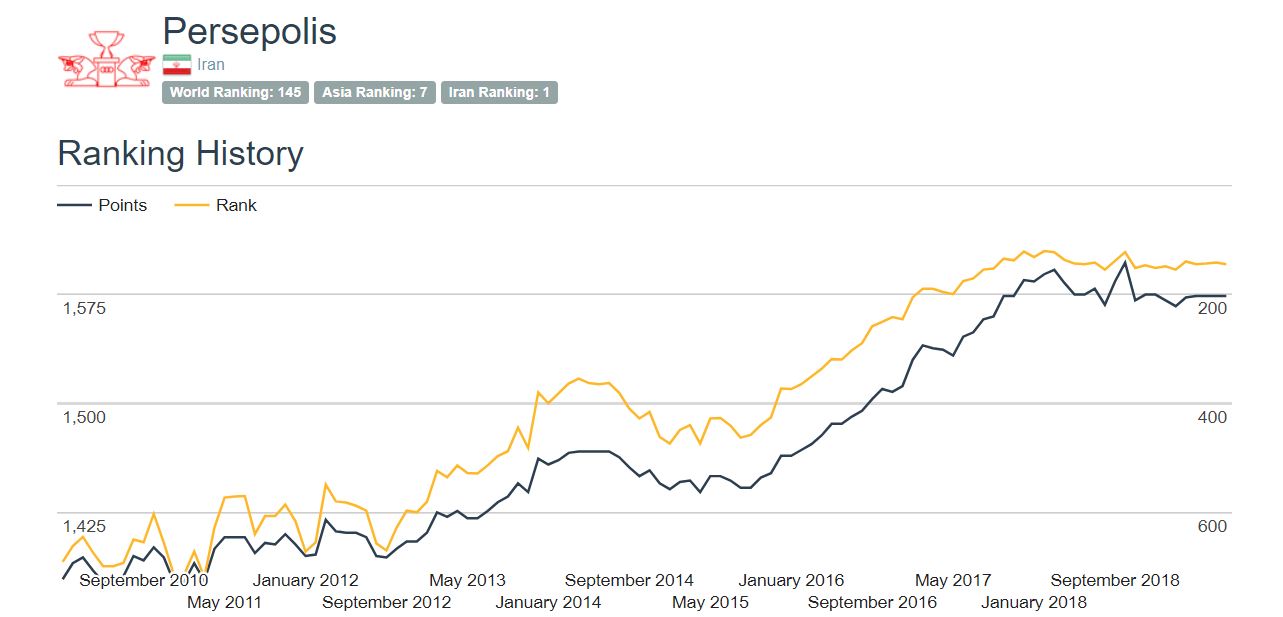Click the Asia Ranking: 7 badge
The image size is (1283, 617).
(x=375, y=93)
